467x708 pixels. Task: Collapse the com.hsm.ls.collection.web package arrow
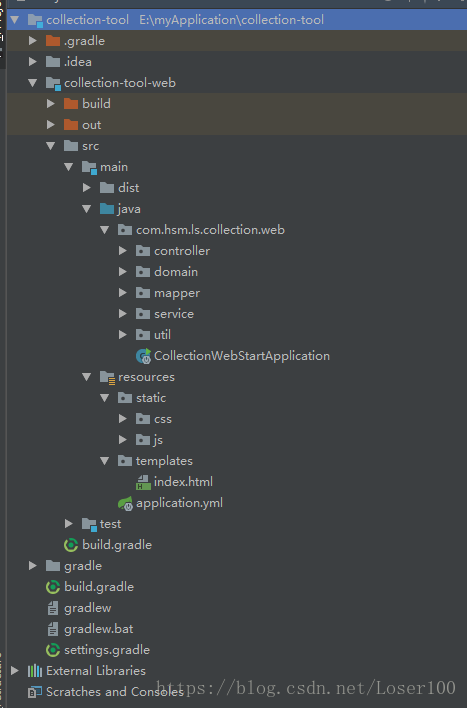(105, 230)
